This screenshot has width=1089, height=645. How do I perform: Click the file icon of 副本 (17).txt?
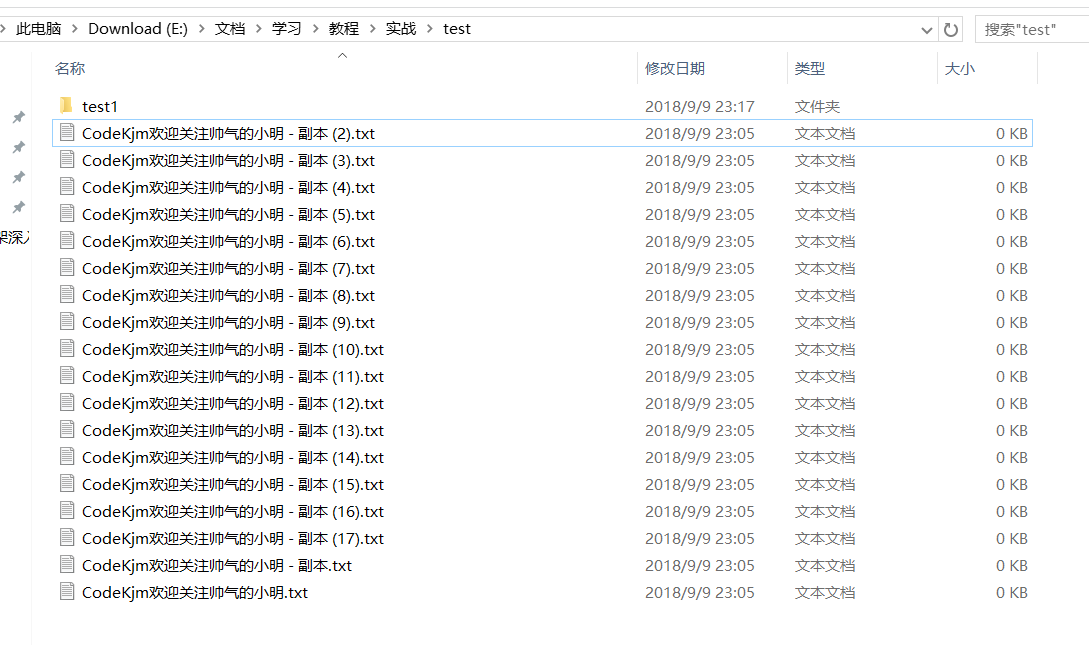(67, 538)
